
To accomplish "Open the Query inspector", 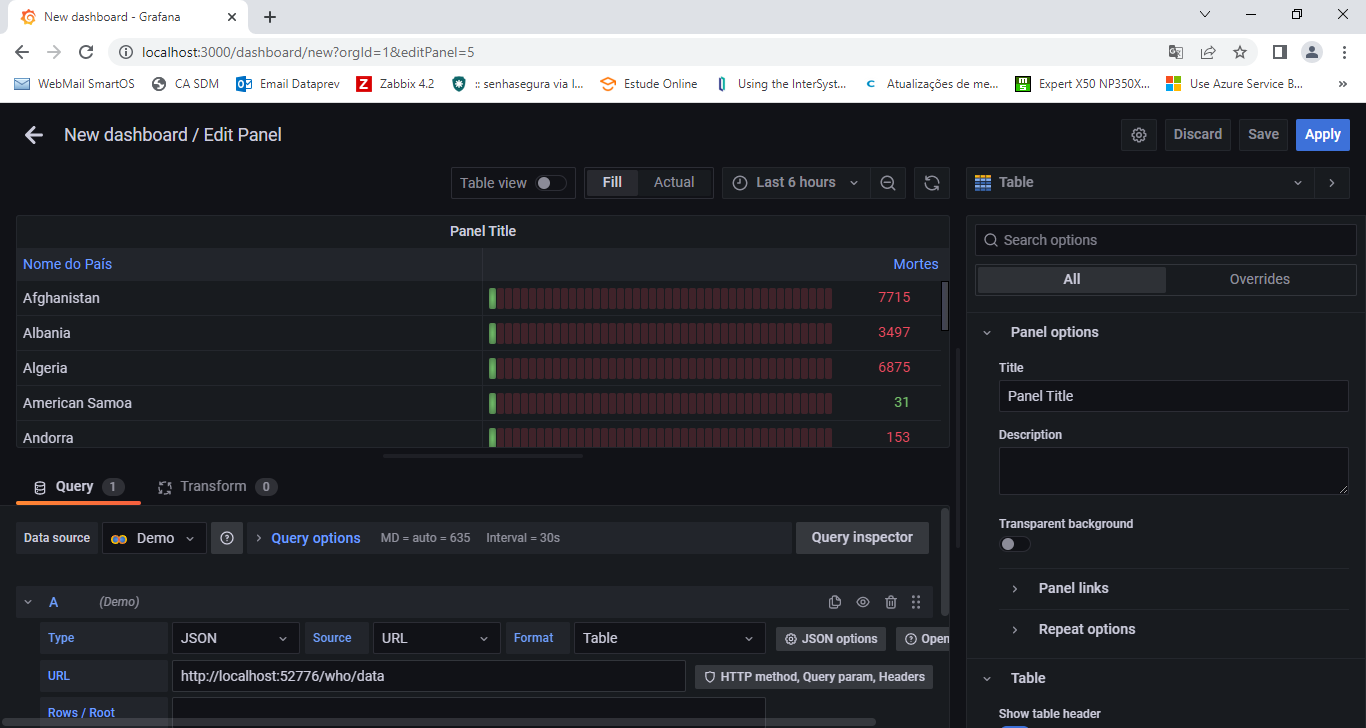I will [861, 538].
